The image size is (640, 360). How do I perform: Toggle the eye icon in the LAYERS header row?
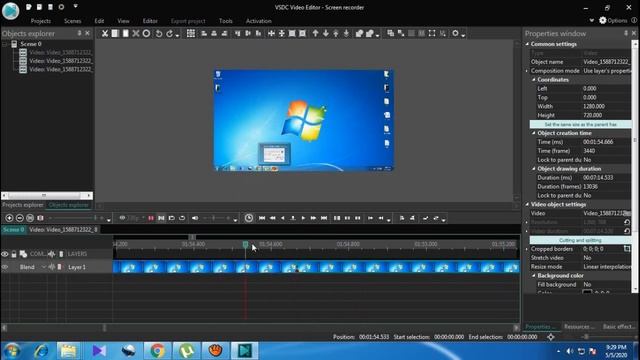point(5,254)
